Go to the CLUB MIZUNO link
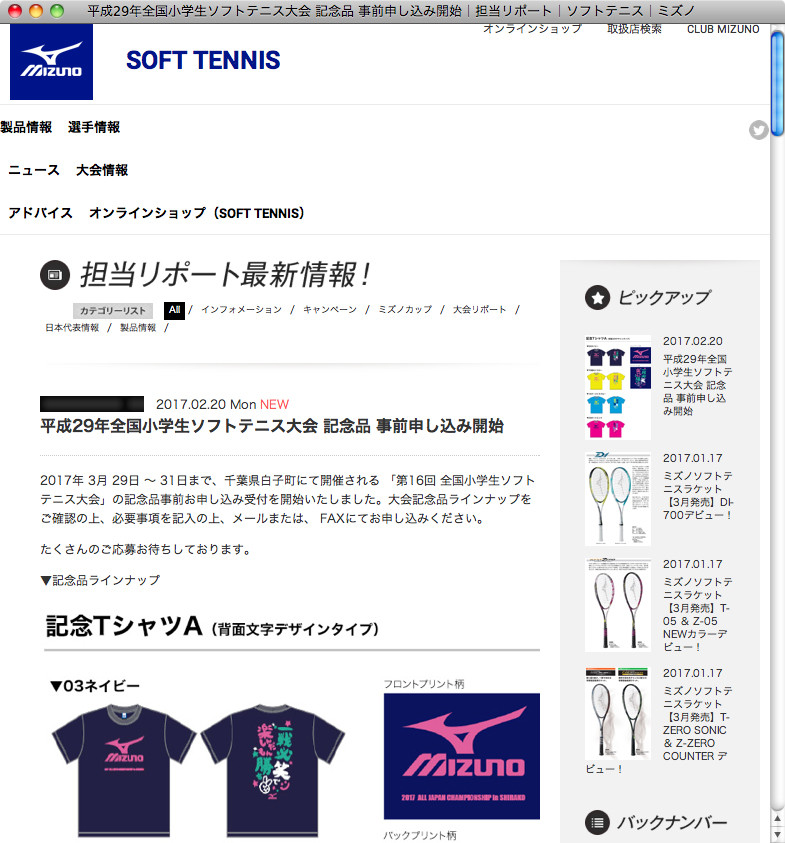 [x=723, y=29]
